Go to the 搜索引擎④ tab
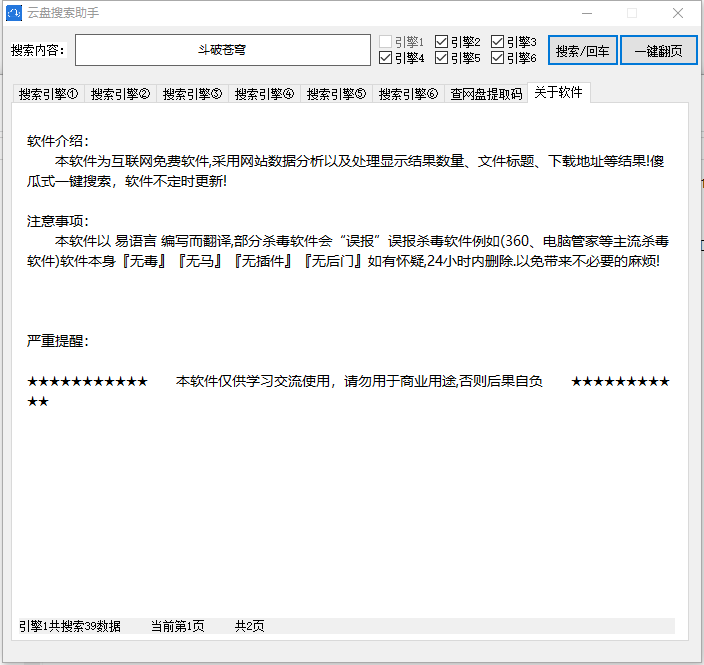 point(264,94)
